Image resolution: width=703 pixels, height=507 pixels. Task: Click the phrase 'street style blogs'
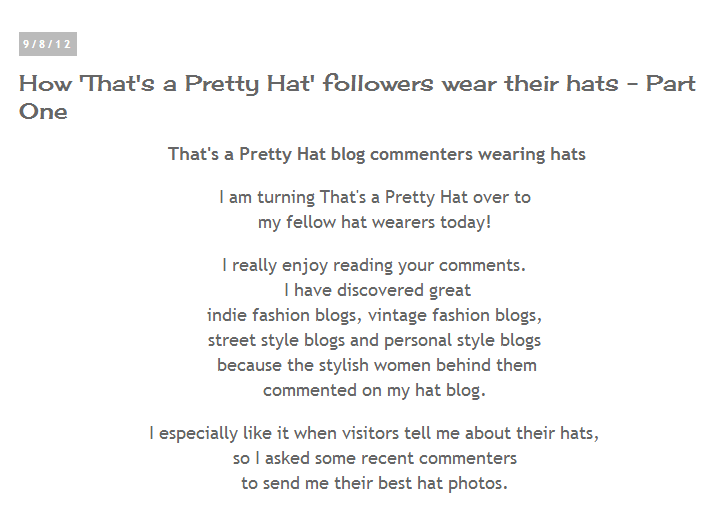[x=276, y=340]
